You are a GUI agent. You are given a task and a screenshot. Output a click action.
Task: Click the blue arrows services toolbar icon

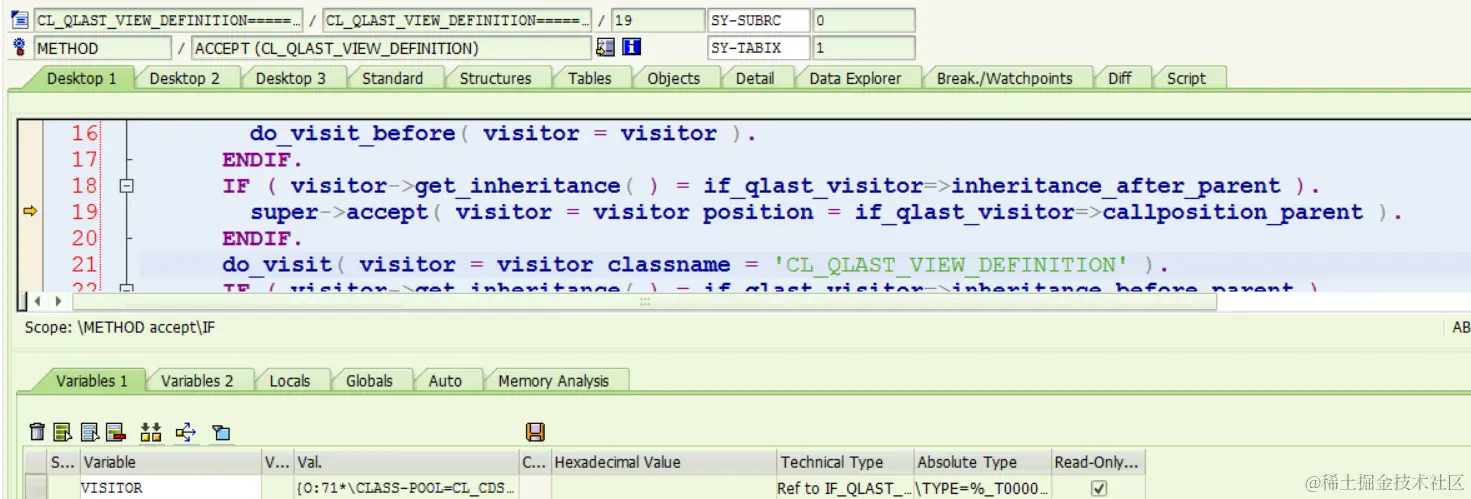click(186, 432)
